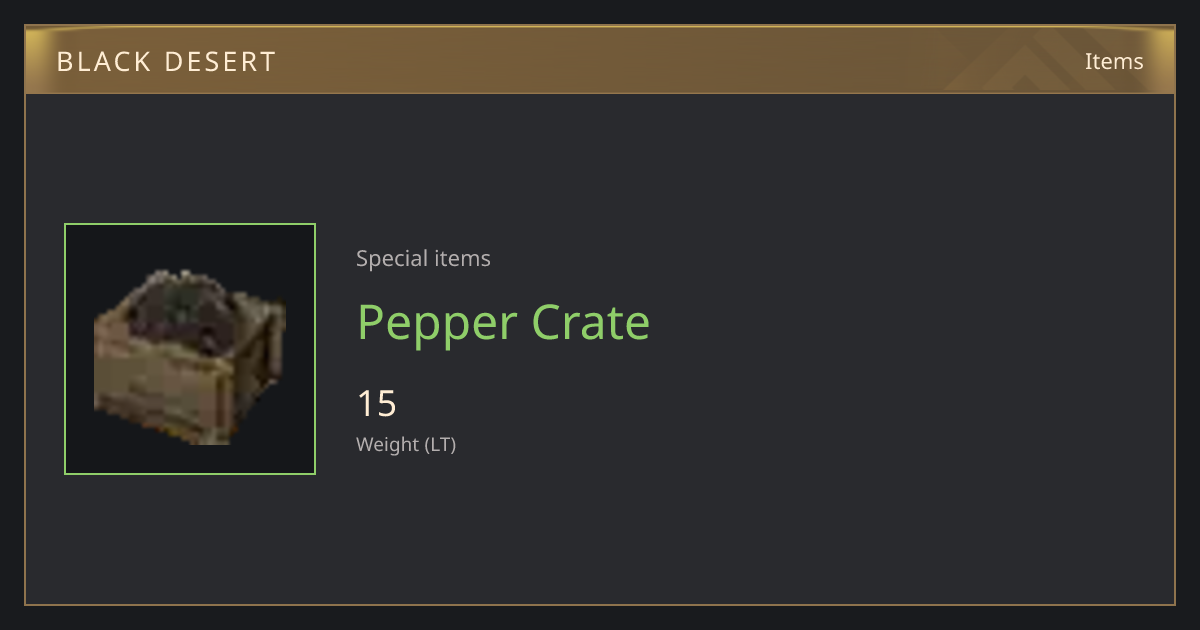Click the word Pepper in the item name
Viewport: 1200px width, 630px height.
(437, 324)
